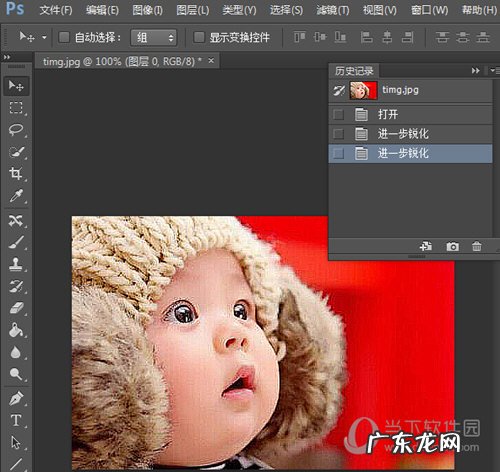Open the 历史记录 panel flyout menu
Image resolution: width=500 pixels, height=472 pixels.
pyautogui.click(x=495, y=71)
